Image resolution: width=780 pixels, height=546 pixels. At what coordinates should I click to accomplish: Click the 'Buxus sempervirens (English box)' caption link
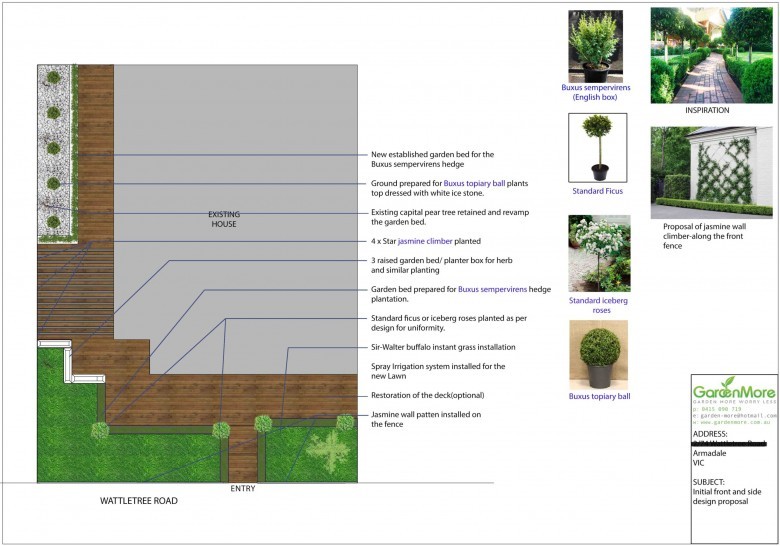(x=595, y=92)
